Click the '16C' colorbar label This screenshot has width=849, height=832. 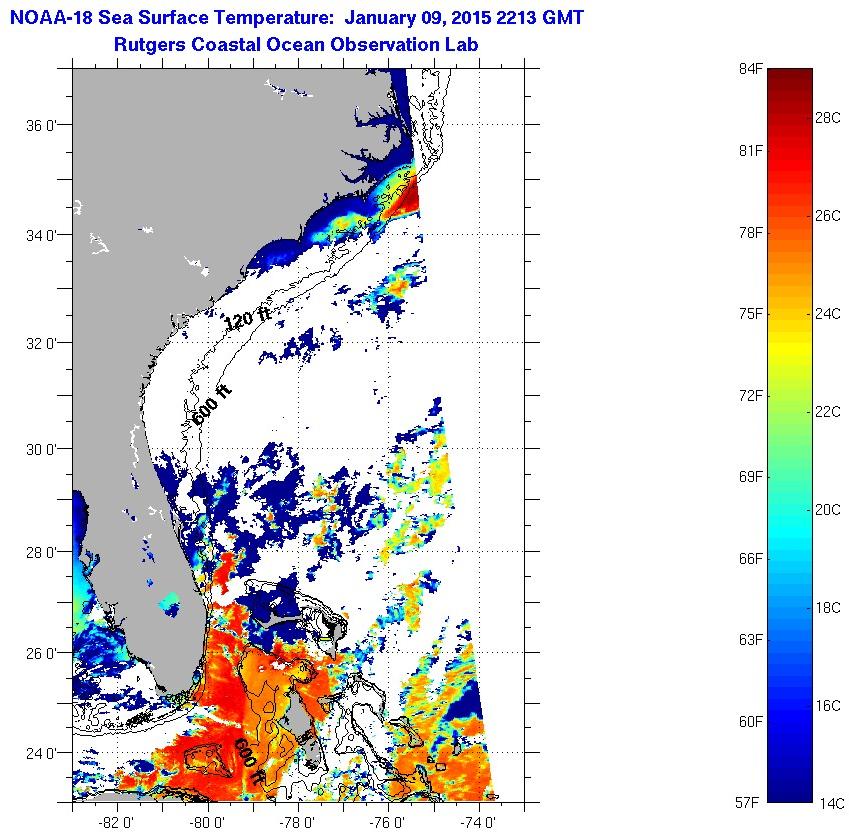[828, 706]
